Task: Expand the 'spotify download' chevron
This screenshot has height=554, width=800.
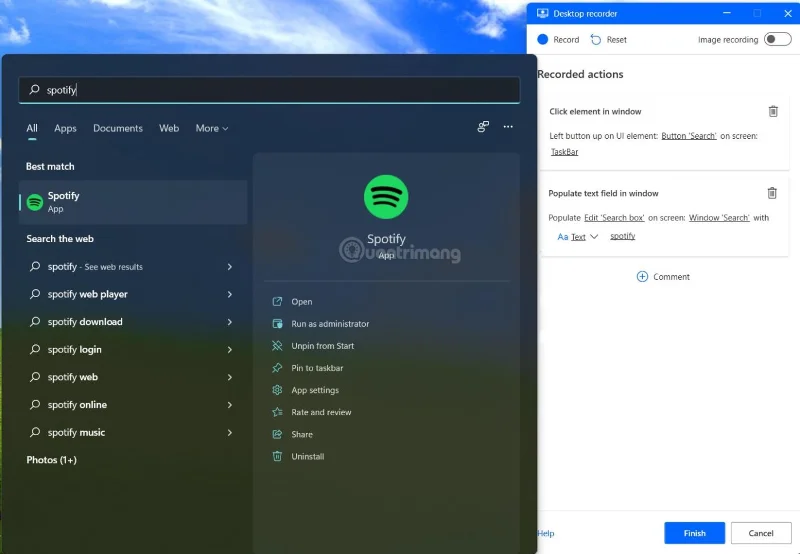Action: 230,322
